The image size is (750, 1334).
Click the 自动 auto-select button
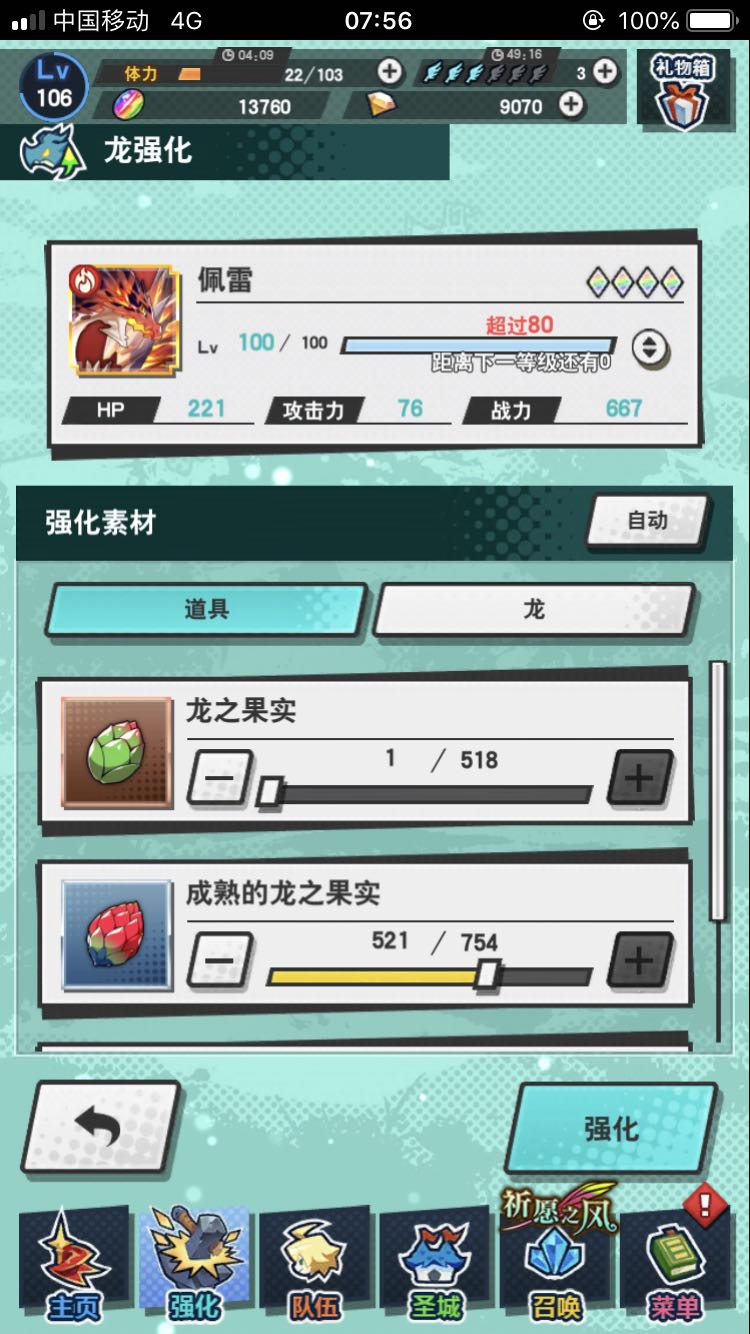point(648,521)
